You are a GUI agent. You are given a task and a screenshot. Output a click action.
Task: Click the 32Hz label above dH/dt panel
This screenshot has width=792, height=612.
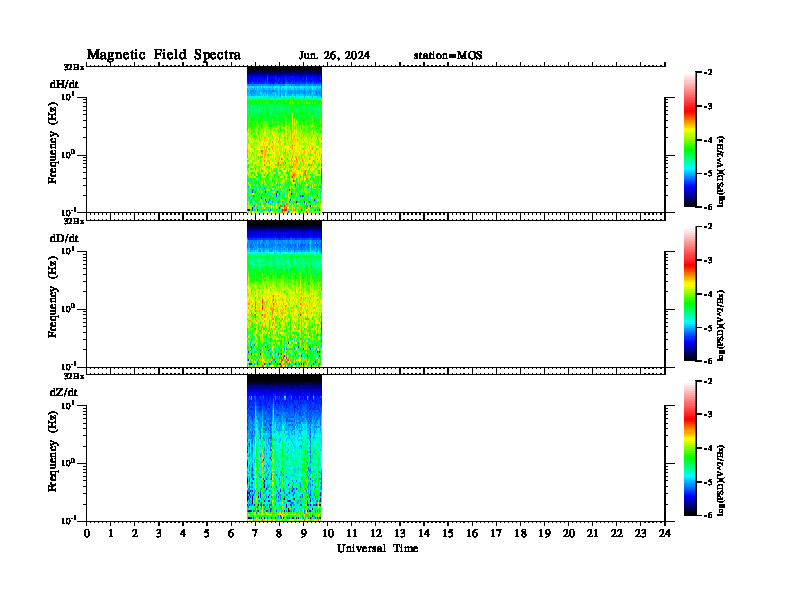click(73, 67)
